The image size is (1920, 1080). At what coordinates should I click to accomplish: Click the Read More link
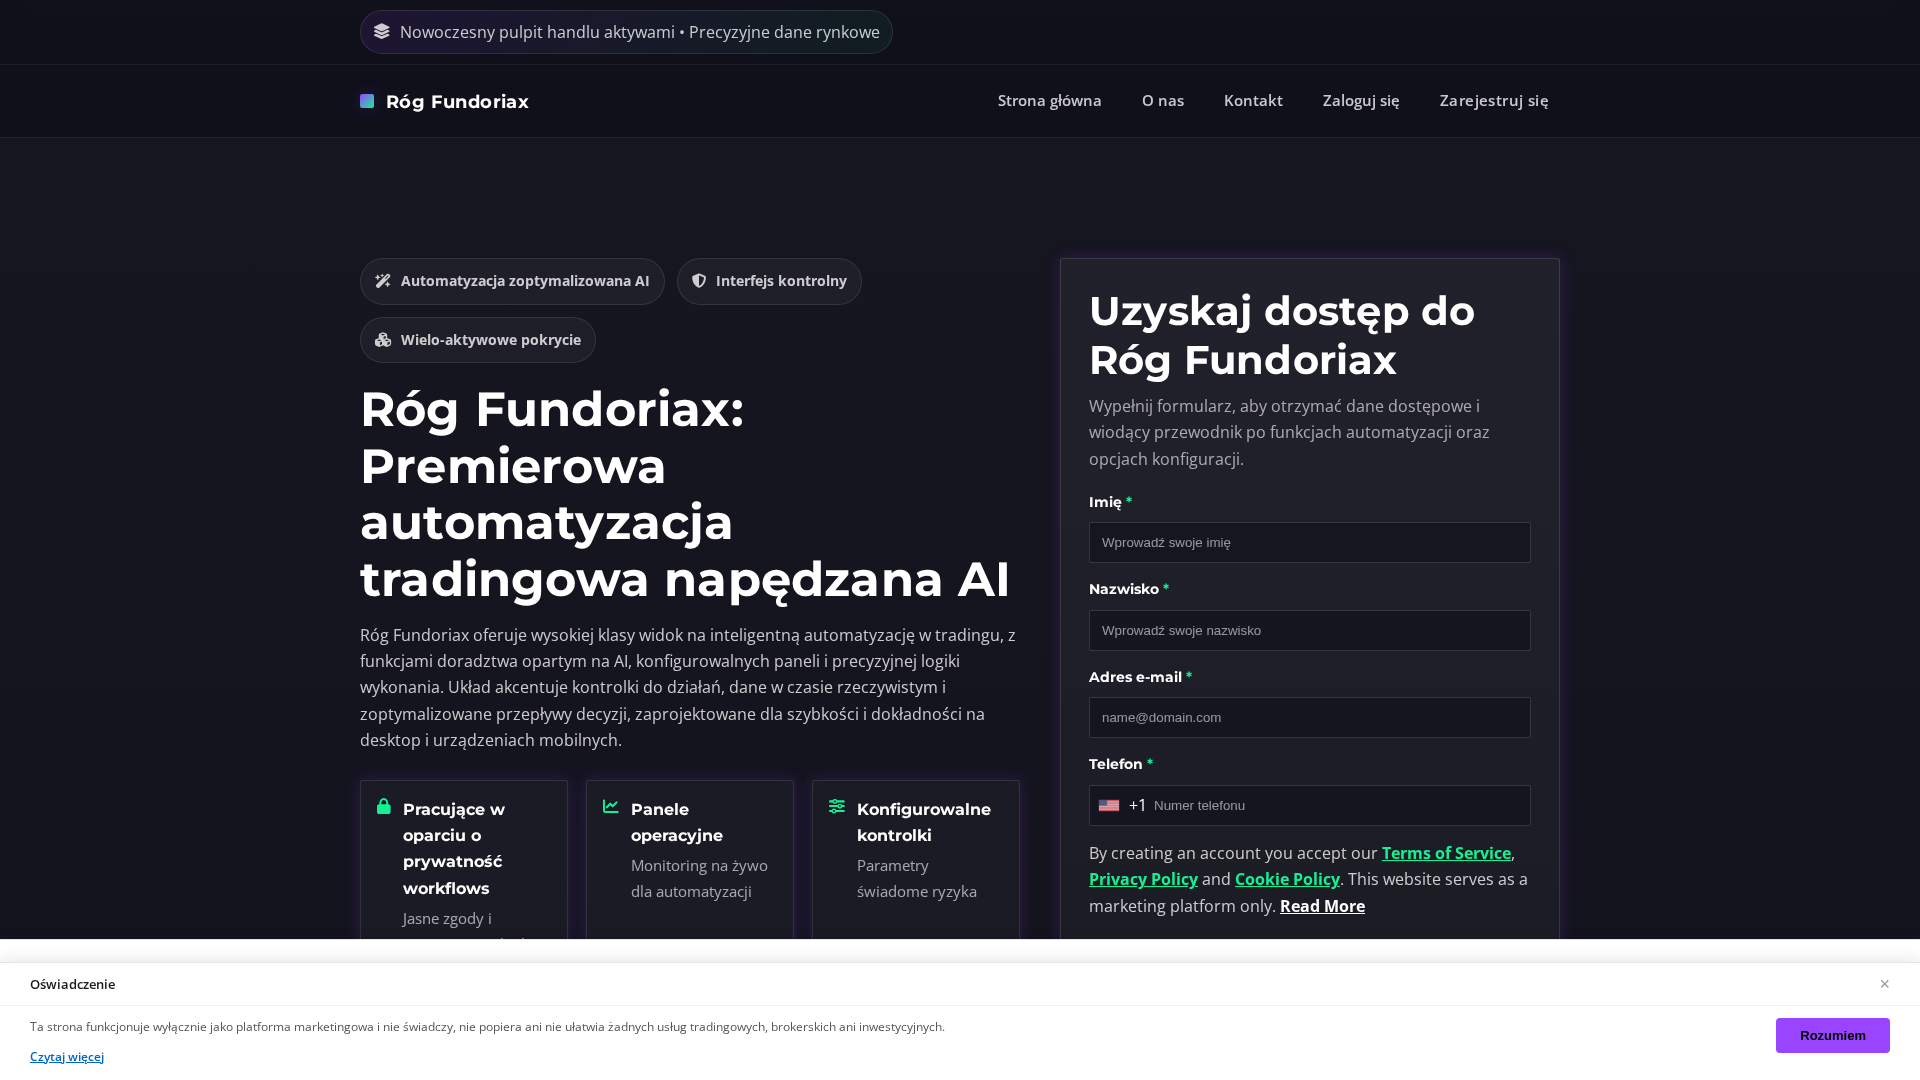point(1322,906)
